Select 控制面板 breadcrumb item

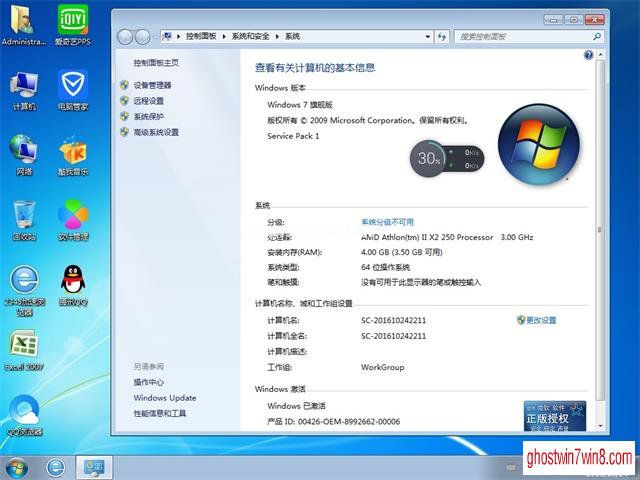tap(201, 36)
